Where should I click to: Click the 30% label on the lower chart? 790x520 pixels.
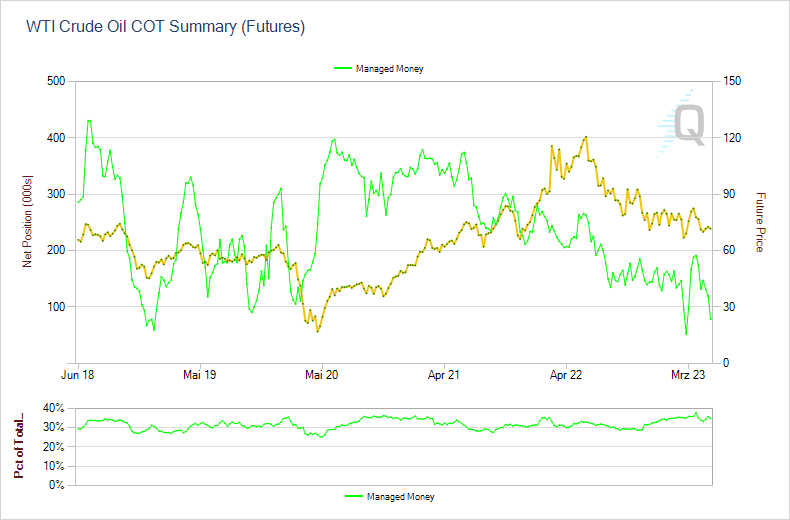(x=54, y=427)
